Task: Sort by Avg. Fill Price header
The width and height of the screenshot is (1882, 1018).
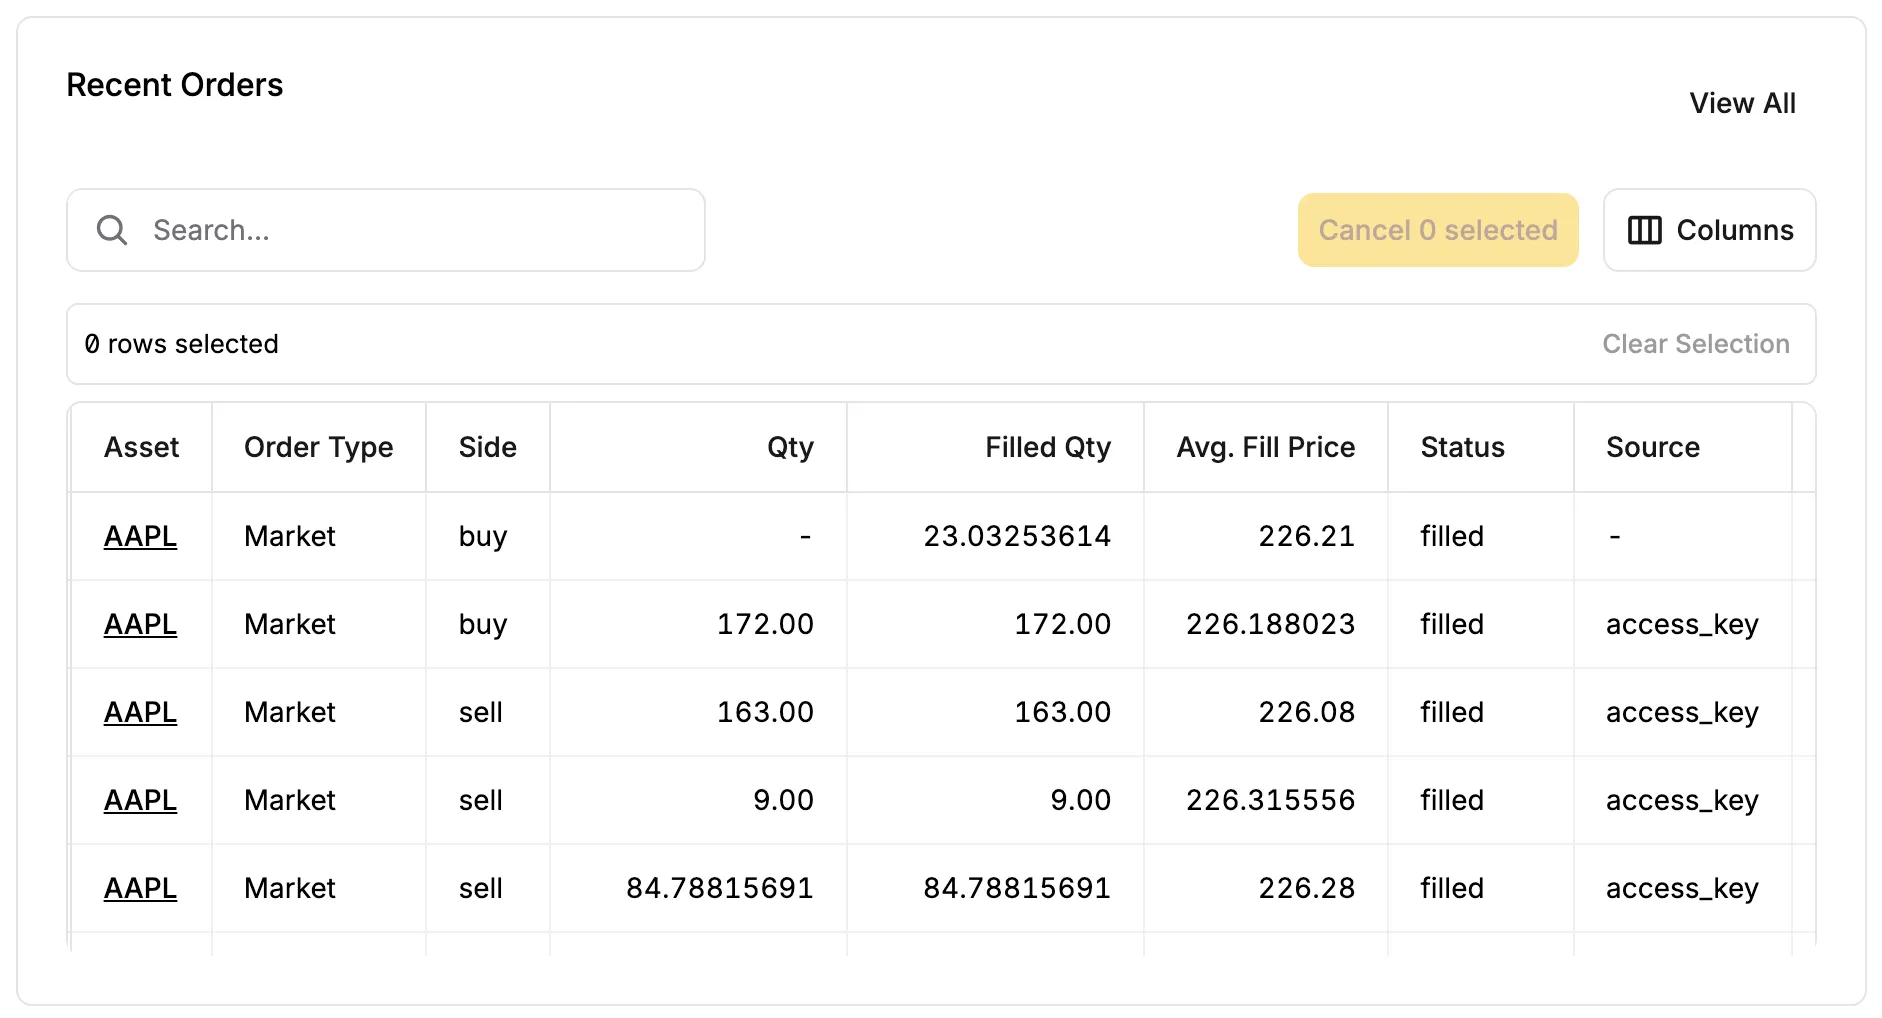Action: (1265, 447)
